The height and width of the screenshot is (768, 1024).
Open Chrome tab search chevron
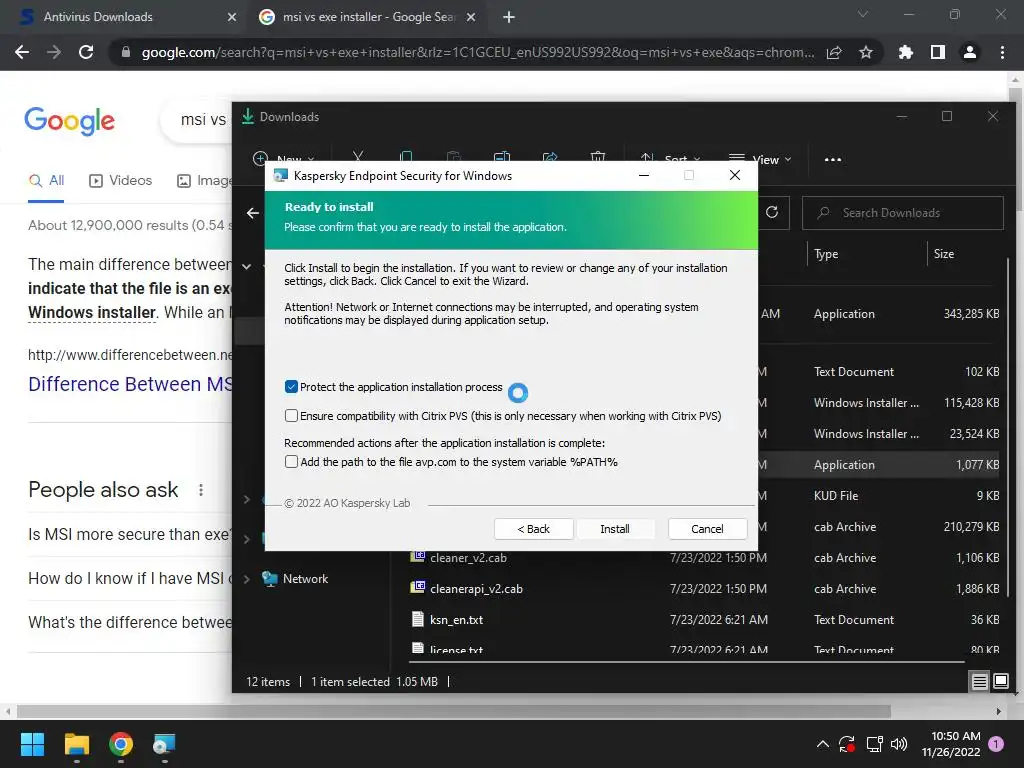[863, 14]
